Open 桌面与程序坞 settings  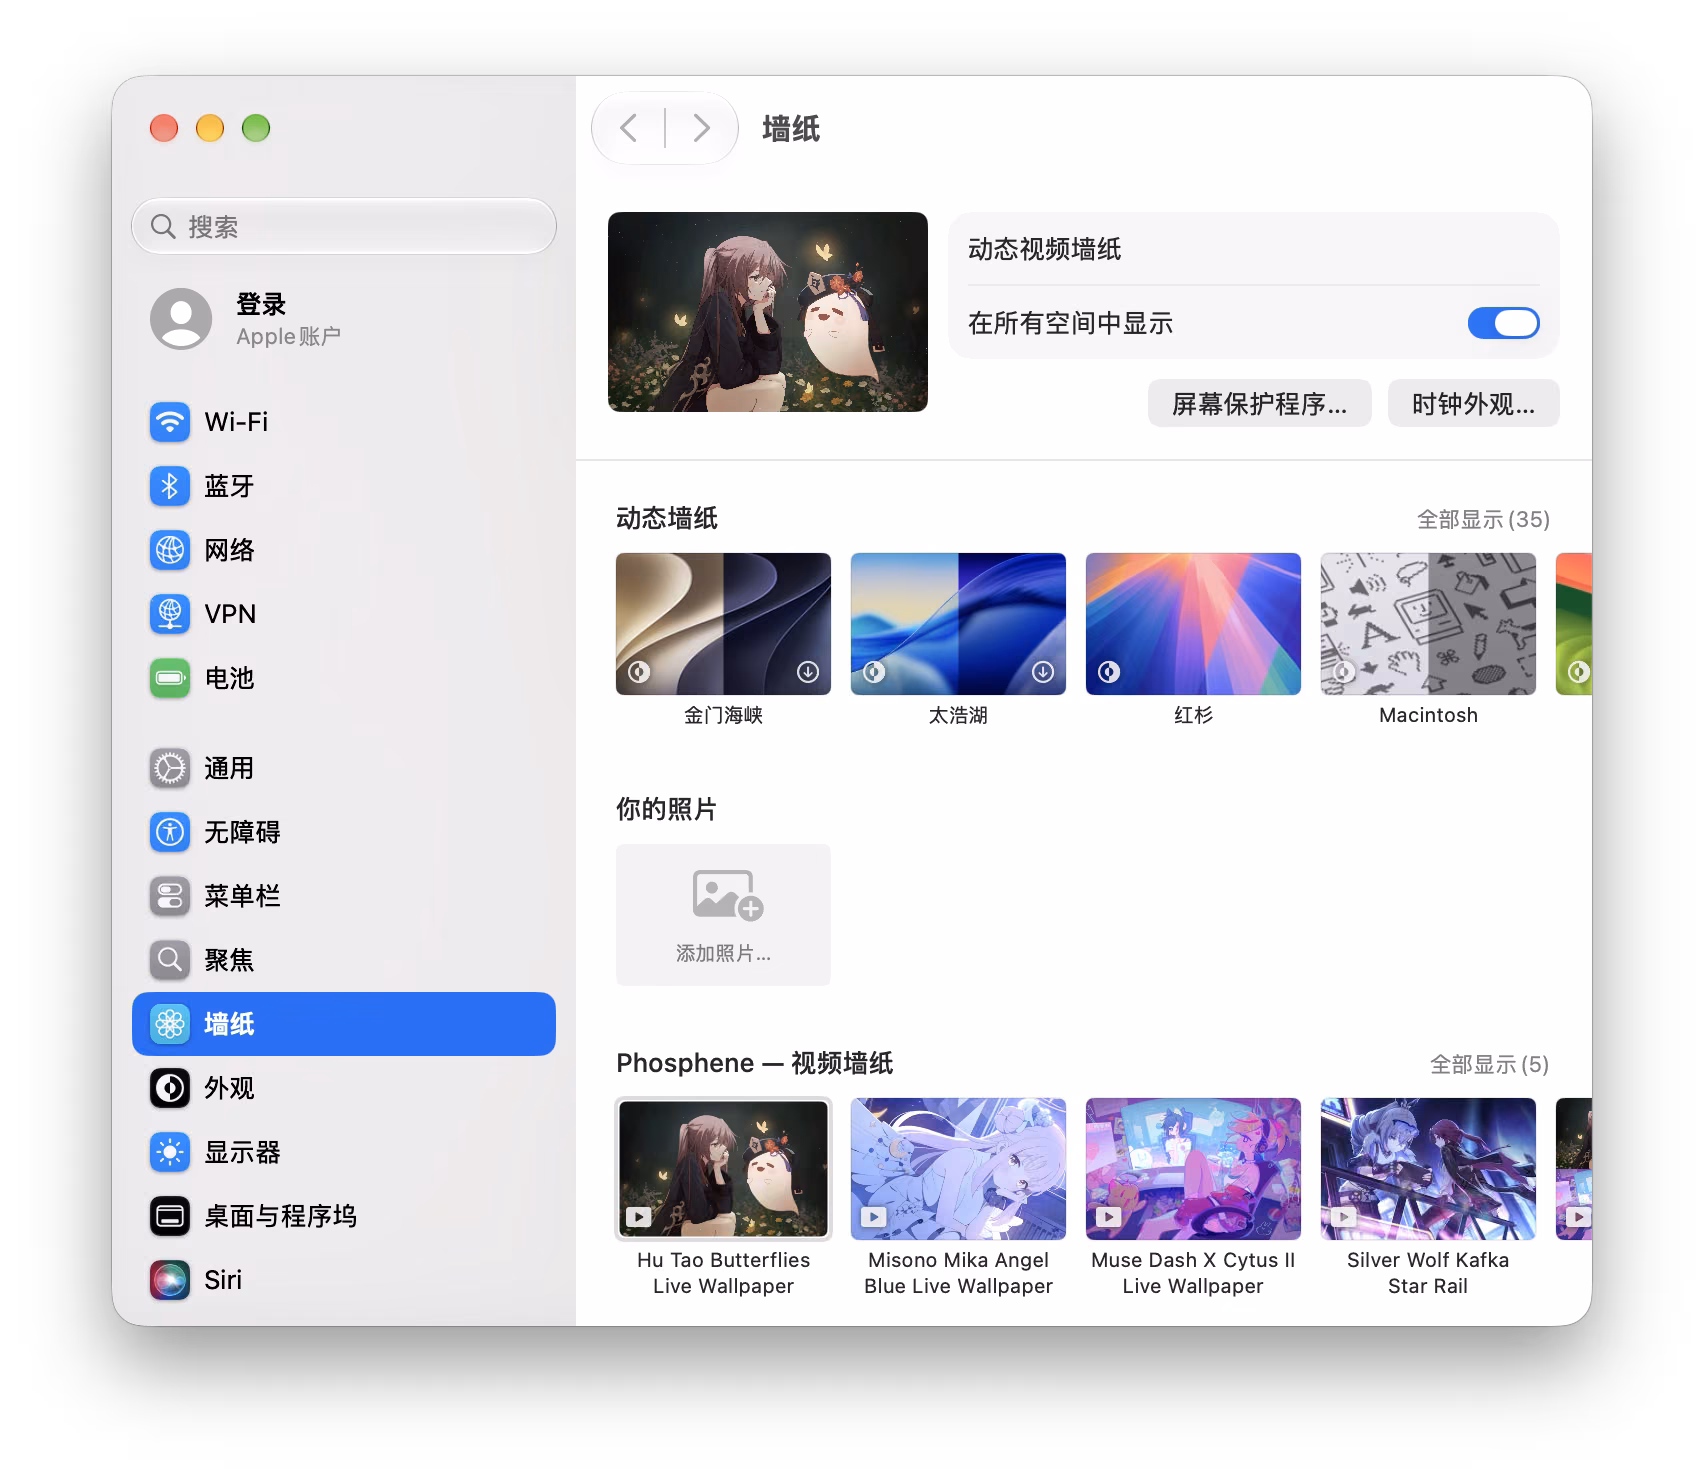[x=343, y=1216]
